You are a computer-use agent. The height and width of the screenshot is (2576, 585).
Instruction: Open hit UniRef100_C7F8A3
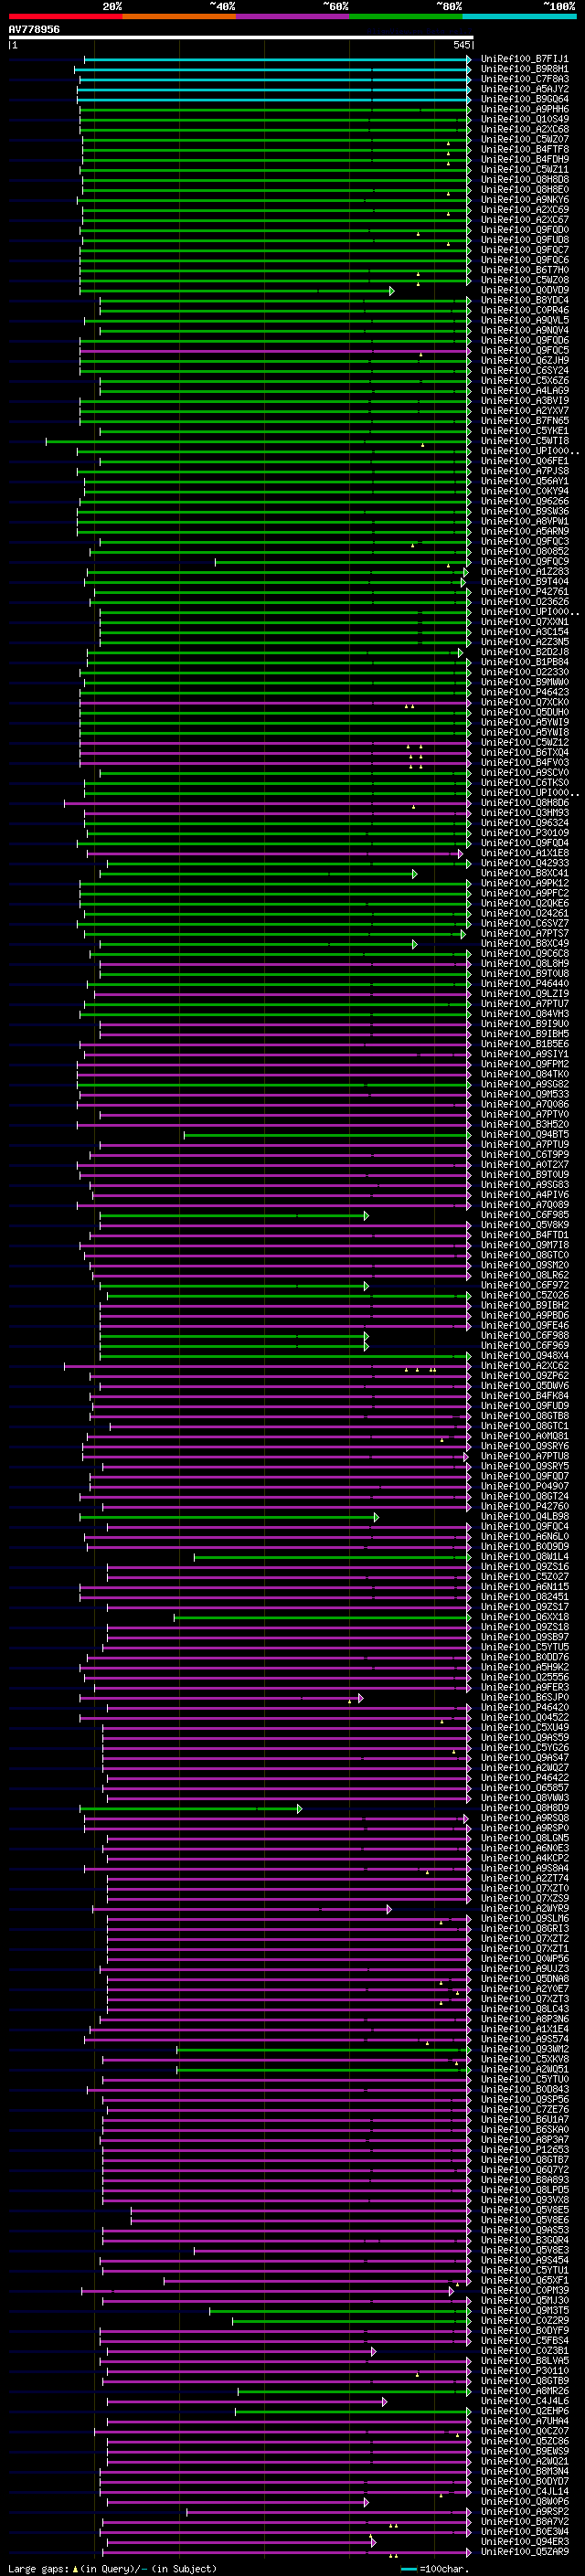click(524, 79)
